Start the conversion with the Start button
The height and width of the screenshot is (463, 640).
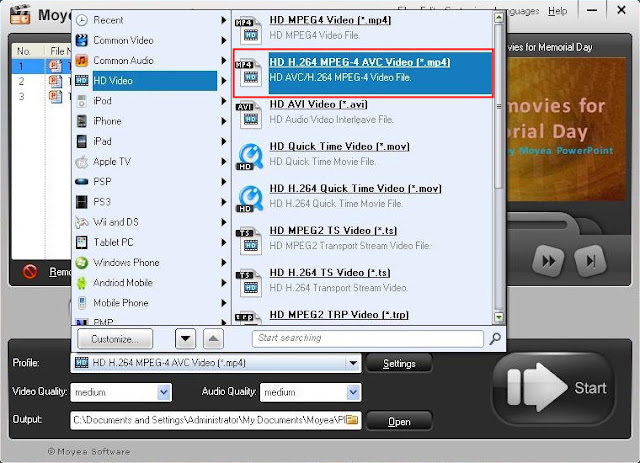click(x=553, y=388)
